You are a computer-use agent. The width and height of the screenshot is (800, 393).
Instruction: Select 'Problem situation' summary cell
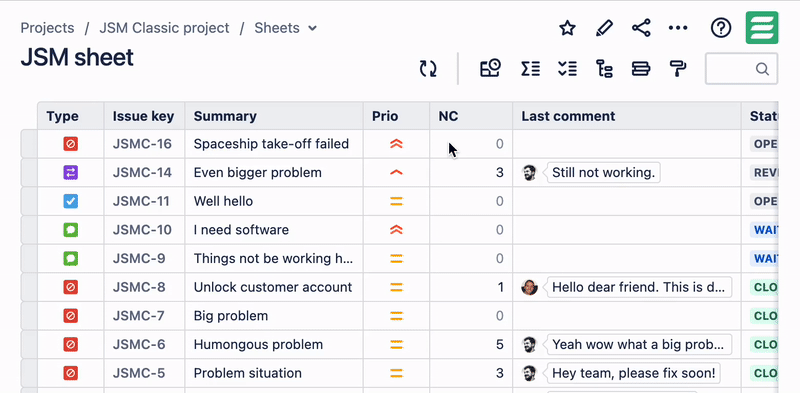click(x=274, y=373)
